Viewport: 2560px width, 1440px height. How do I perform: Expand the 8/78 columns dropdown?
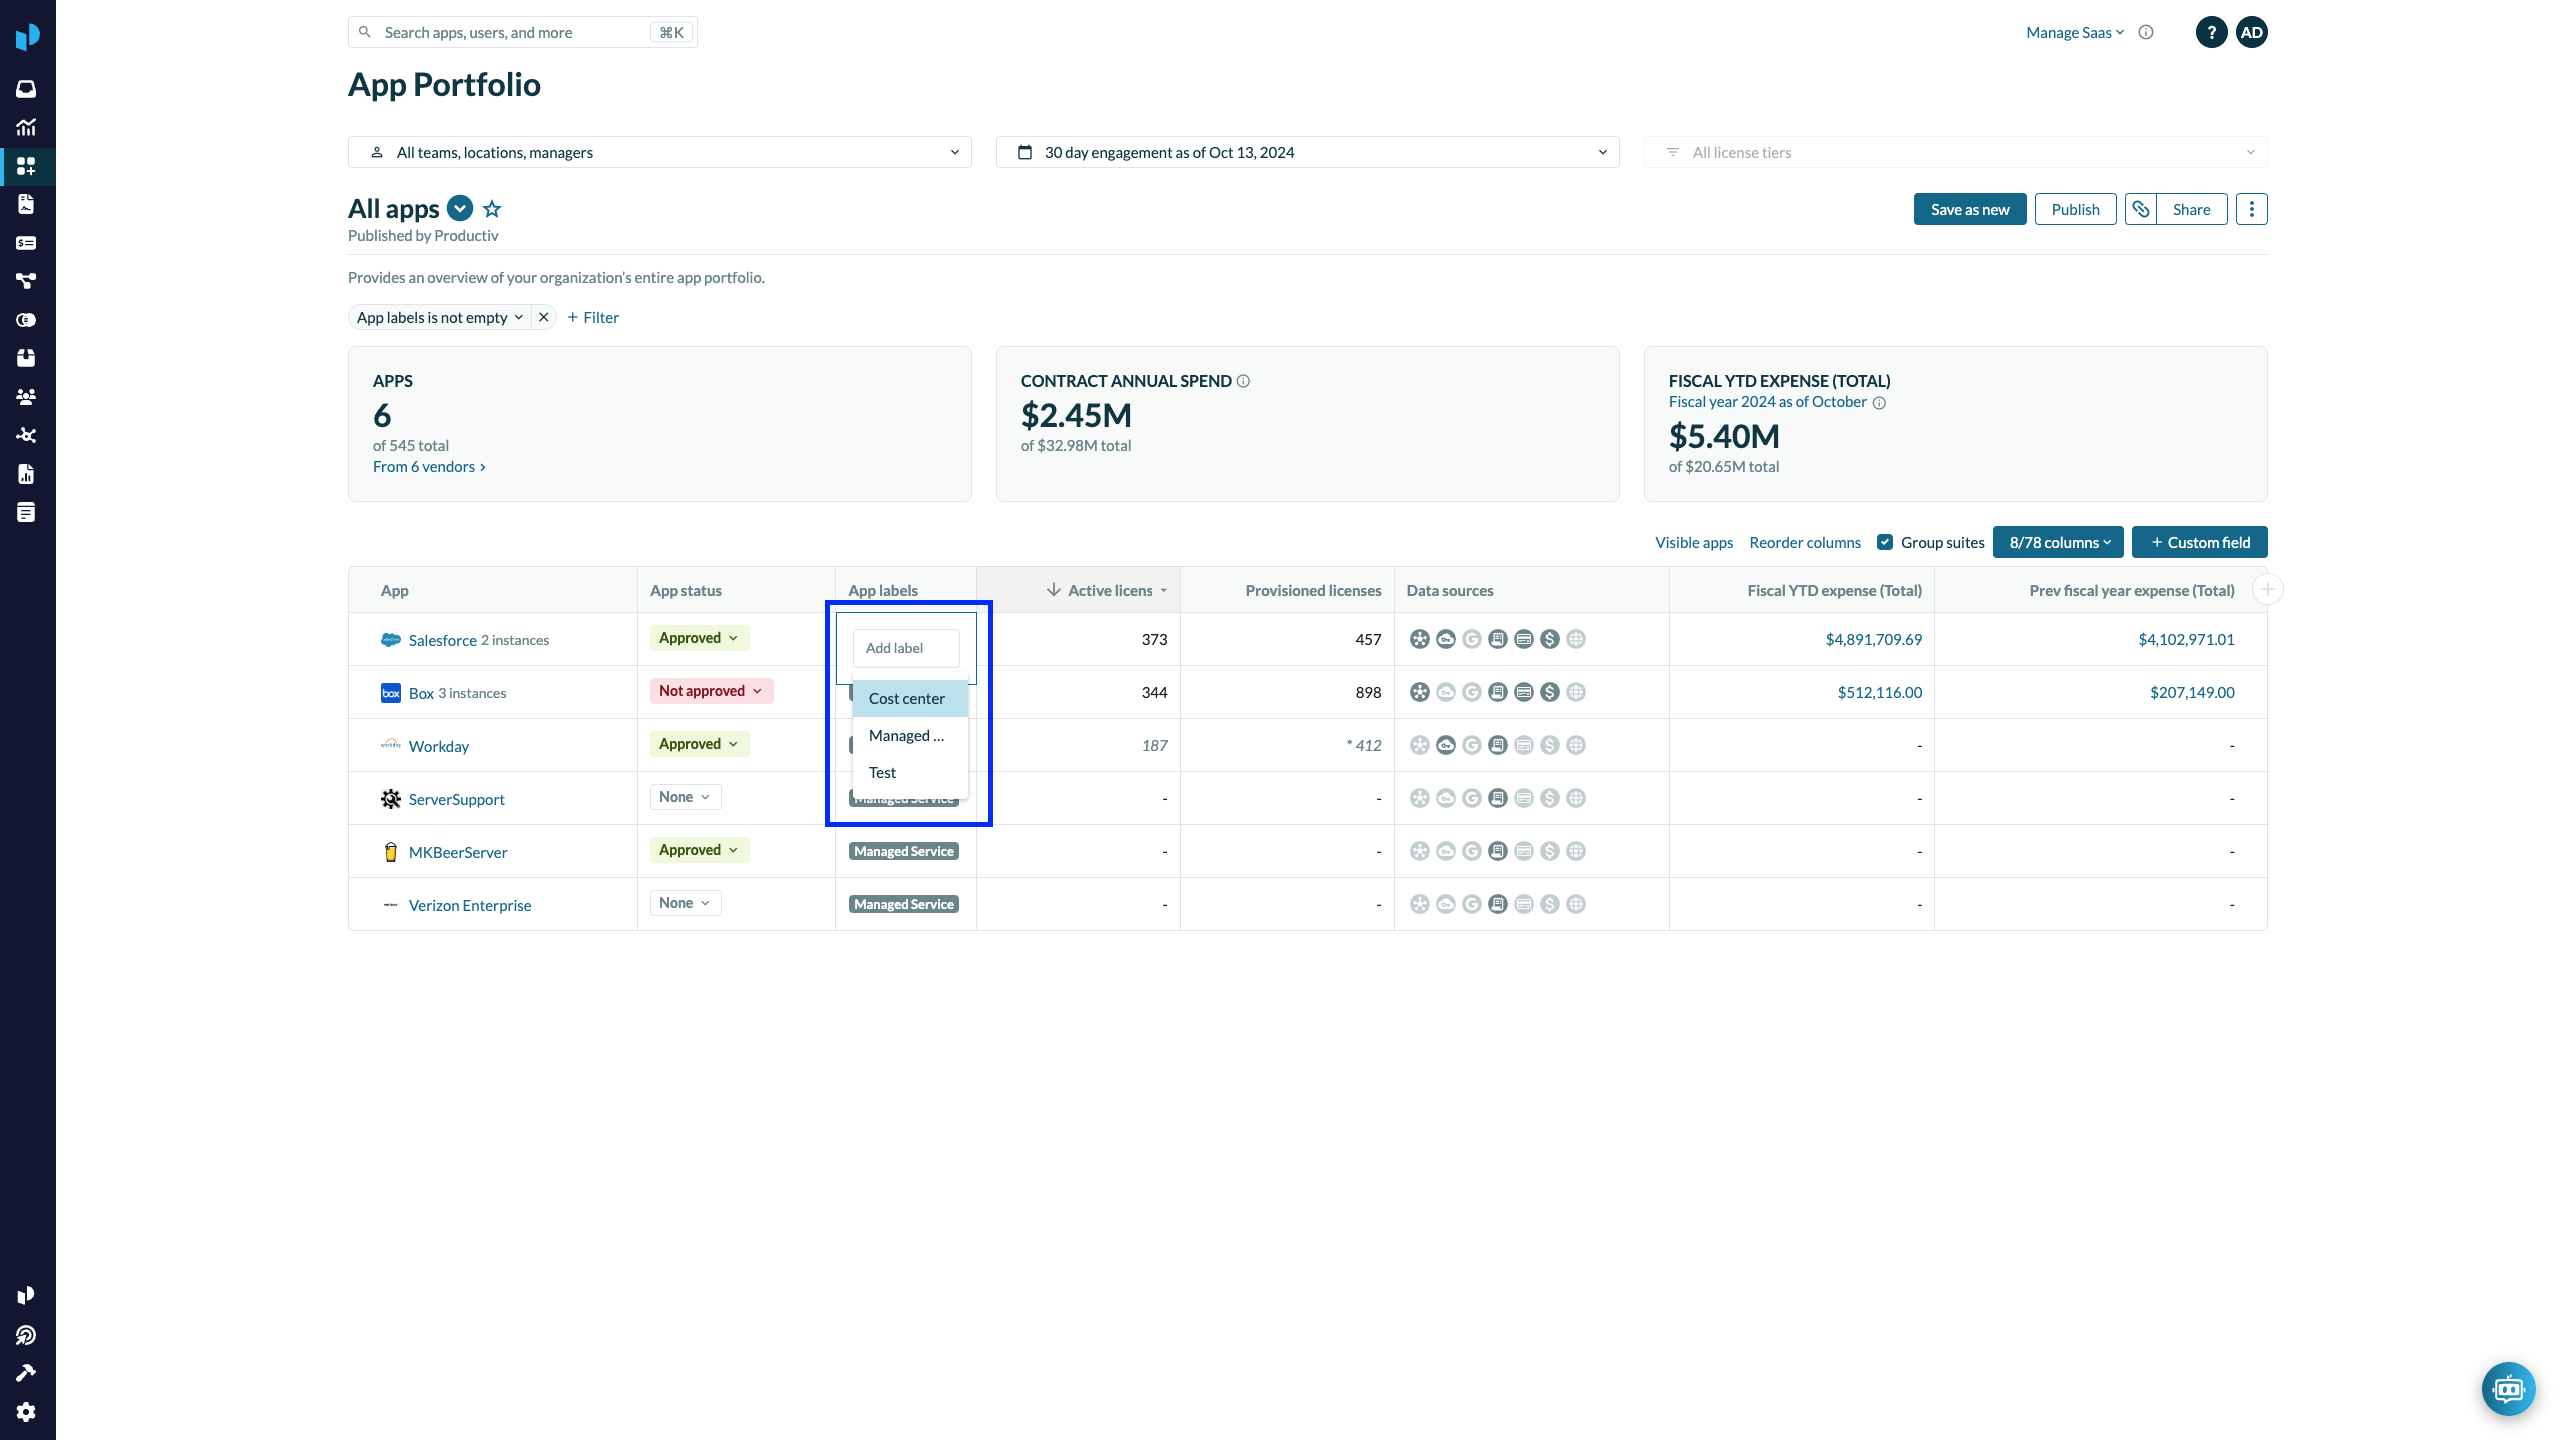pos(2058,542)
